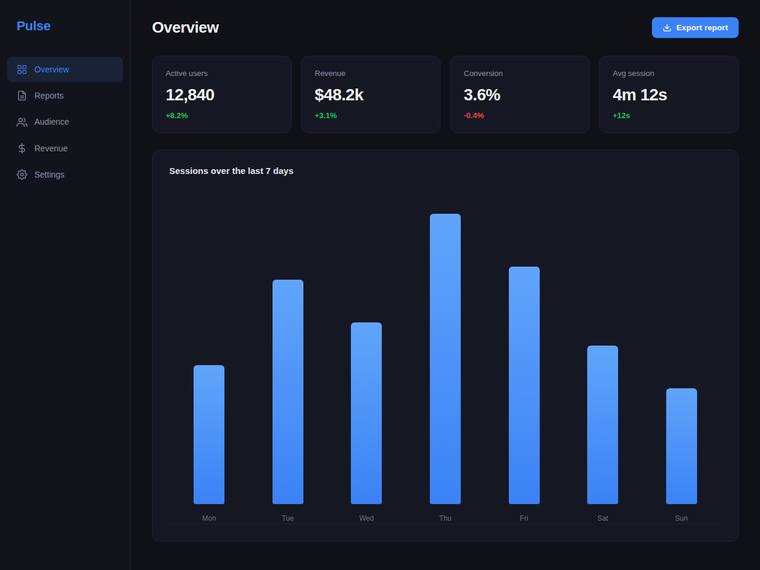Click the Revenue dollar sign icon
The image size is (760, 570).
(22, 148)
